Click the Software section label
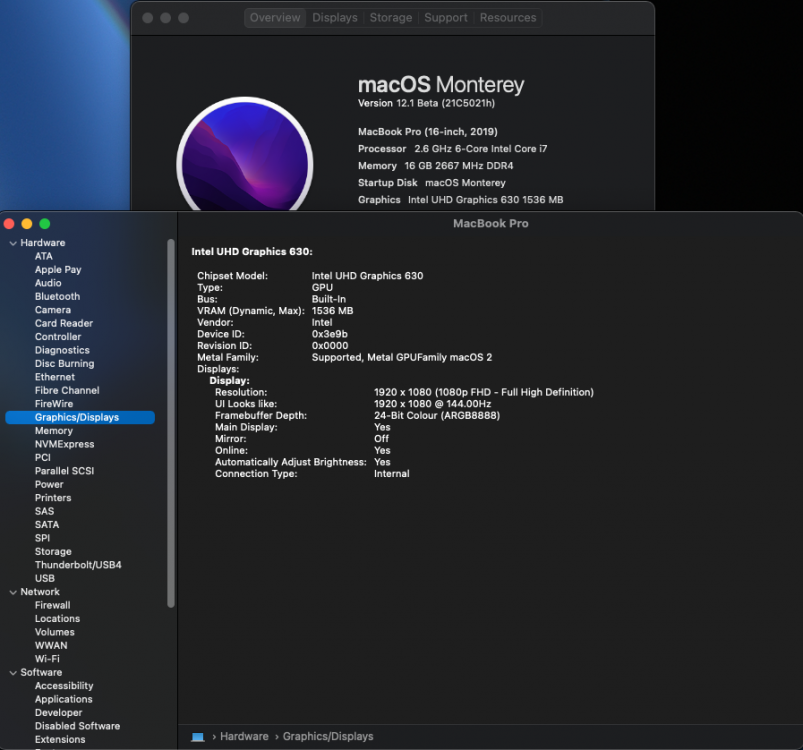This screenshot has width=803, height=750. click(x=41, y=672)
